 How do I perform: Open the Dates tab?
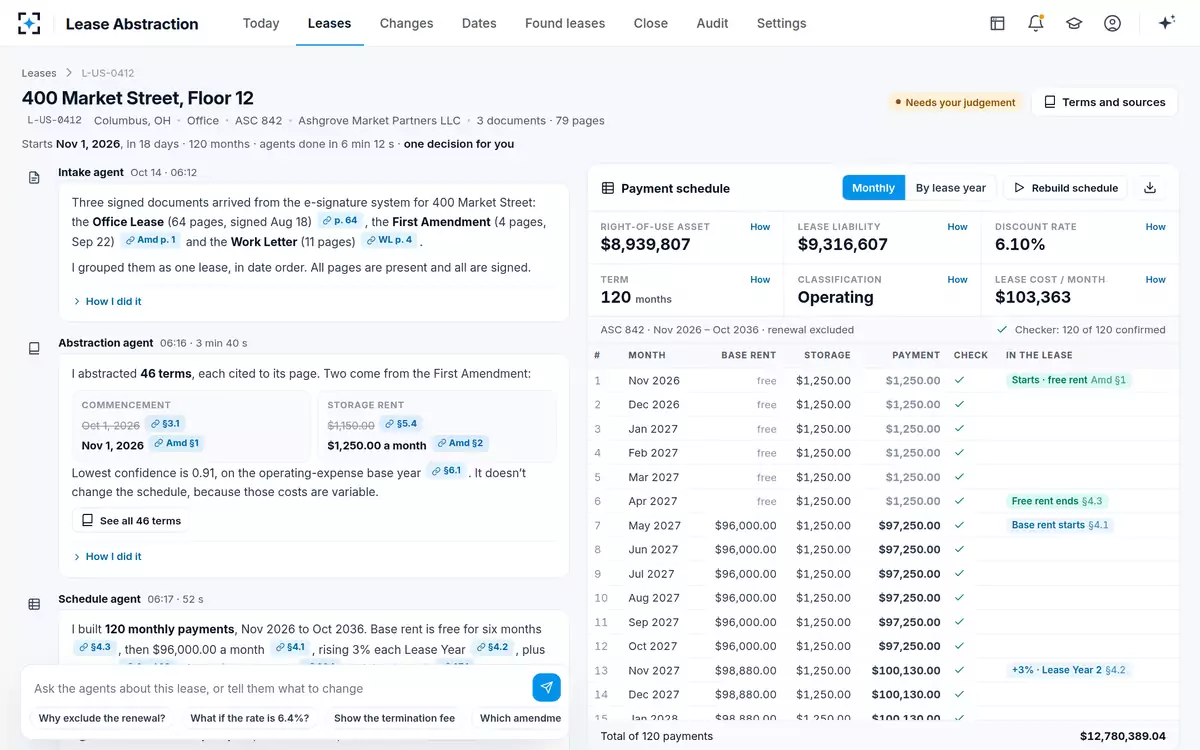coord(479,23)
